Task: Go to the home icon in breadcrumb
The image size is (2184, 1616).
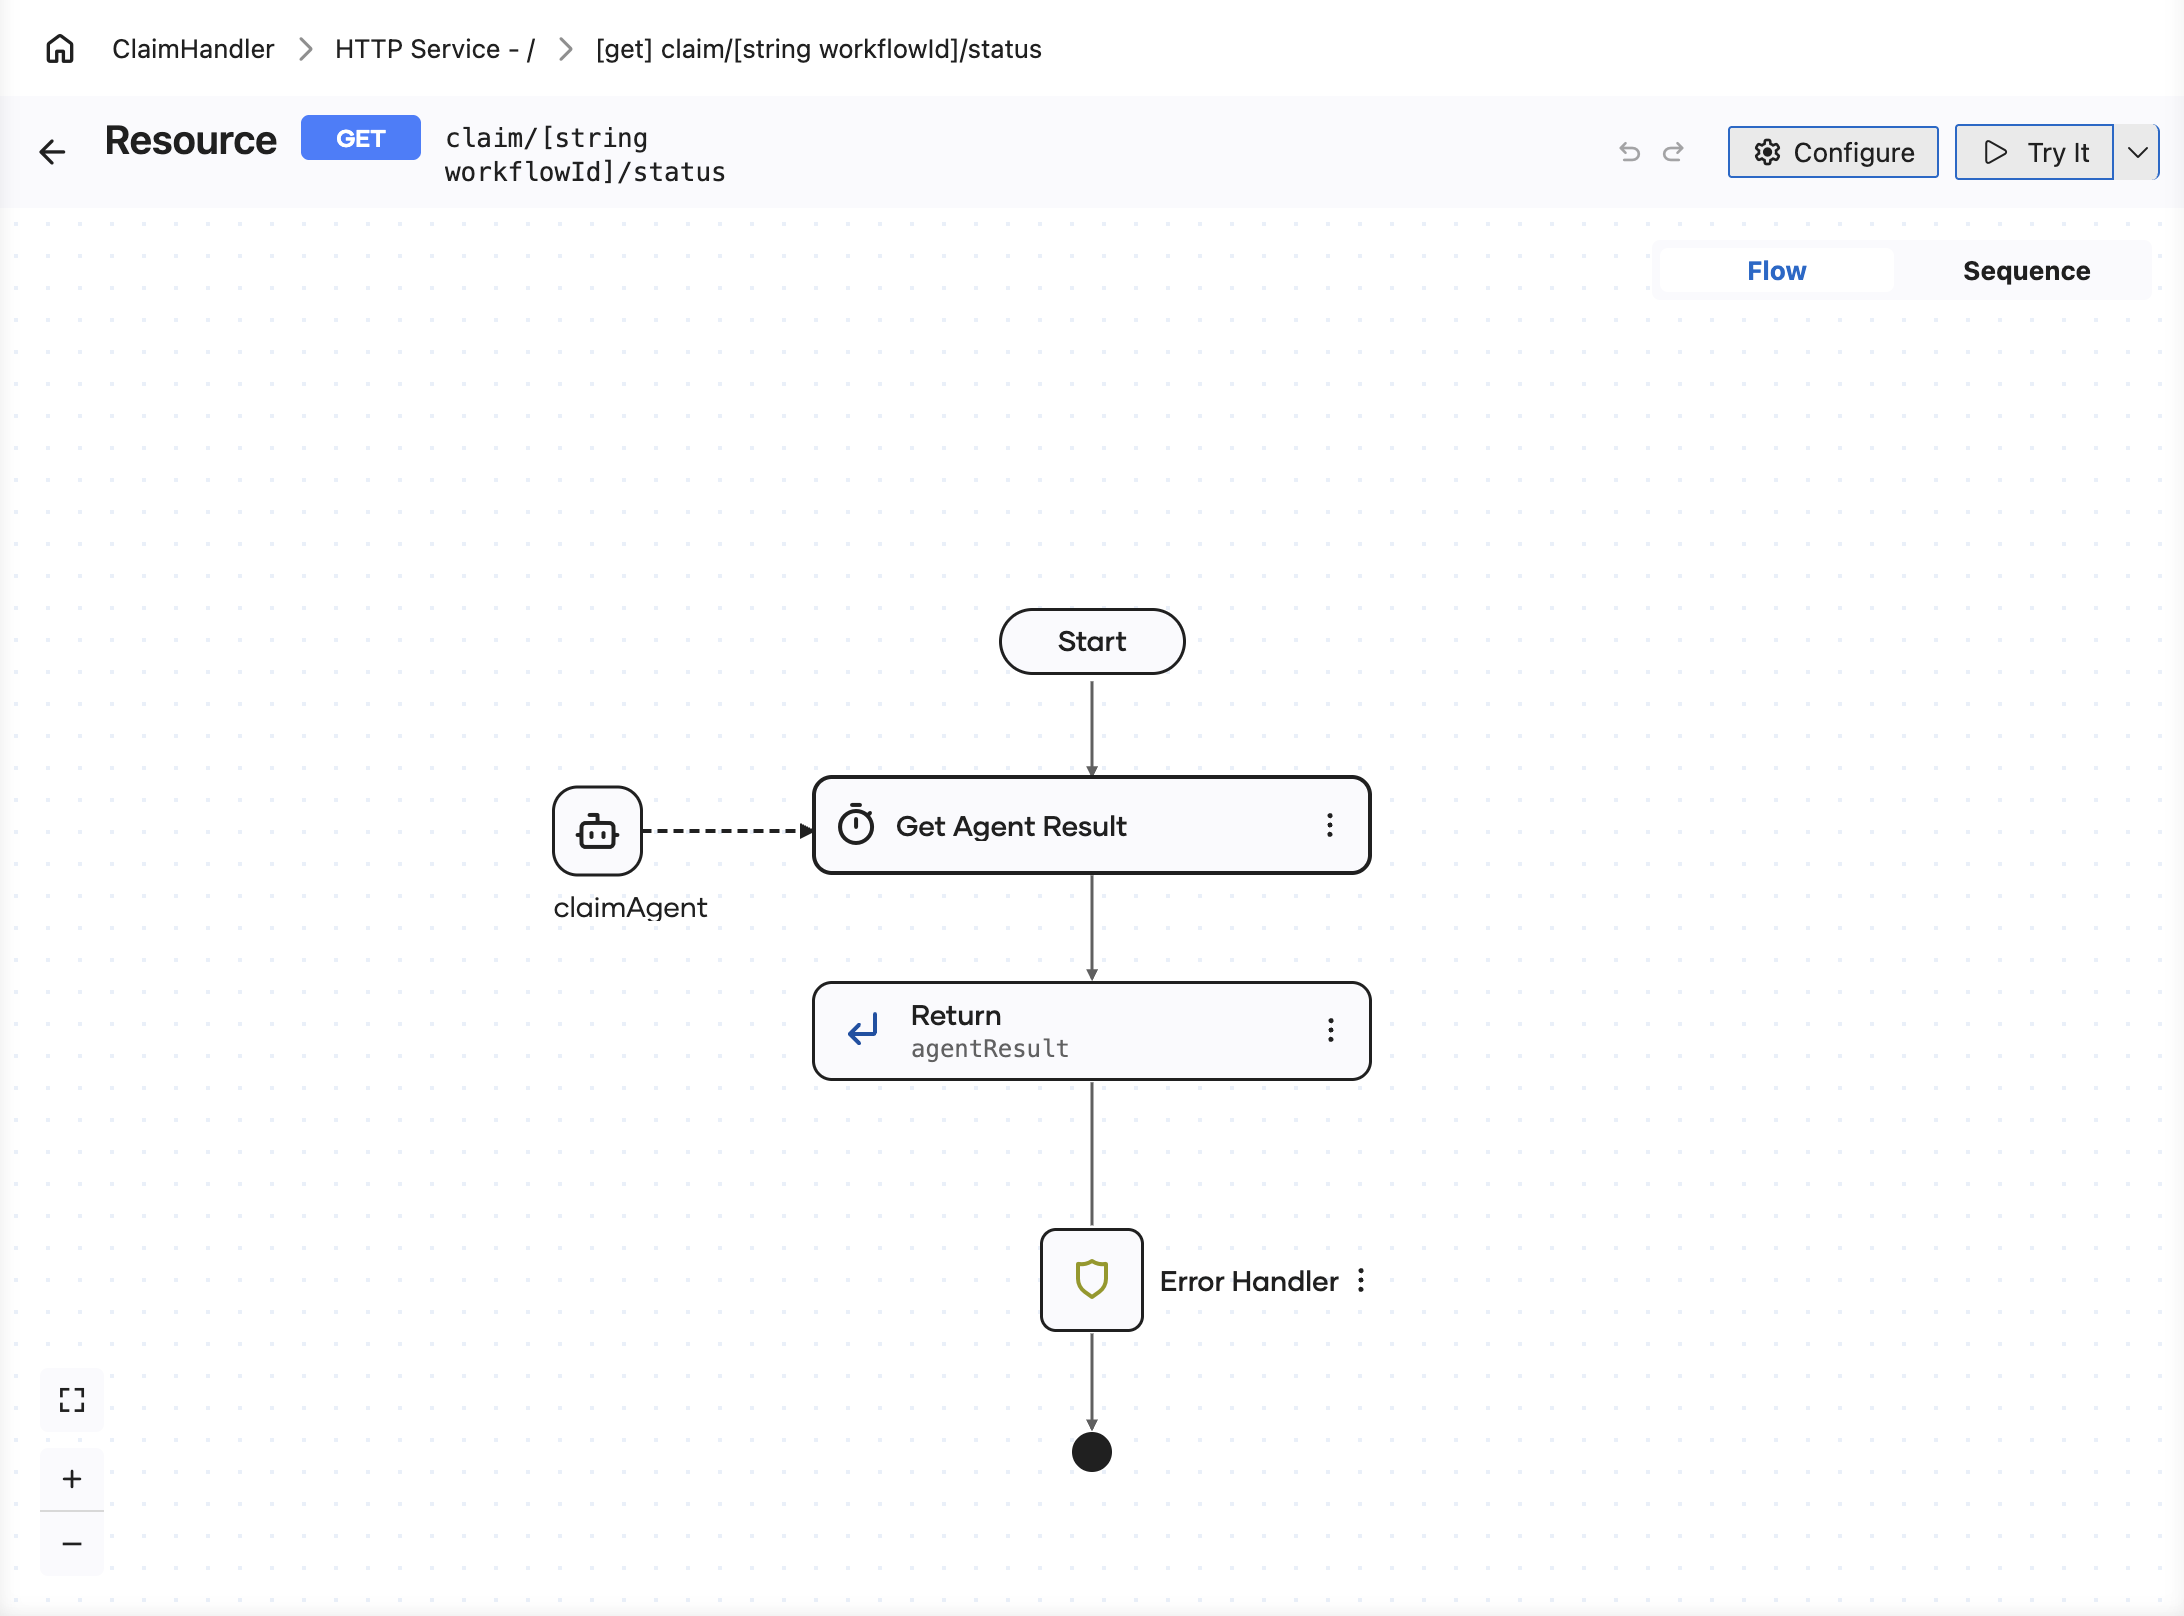Action: (x=60, y=49)
